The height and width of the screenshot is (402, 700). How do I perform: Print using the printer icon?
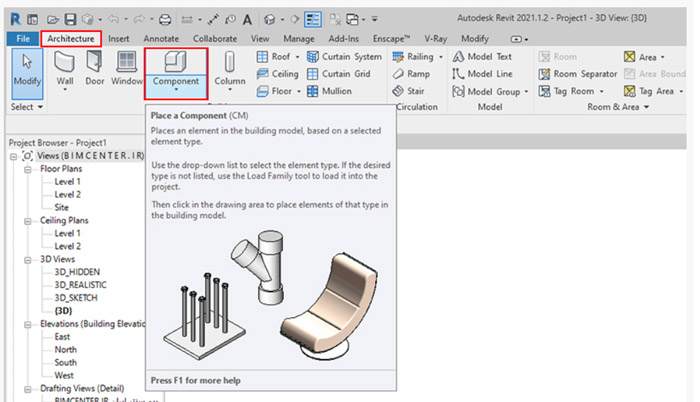point(165,20)
